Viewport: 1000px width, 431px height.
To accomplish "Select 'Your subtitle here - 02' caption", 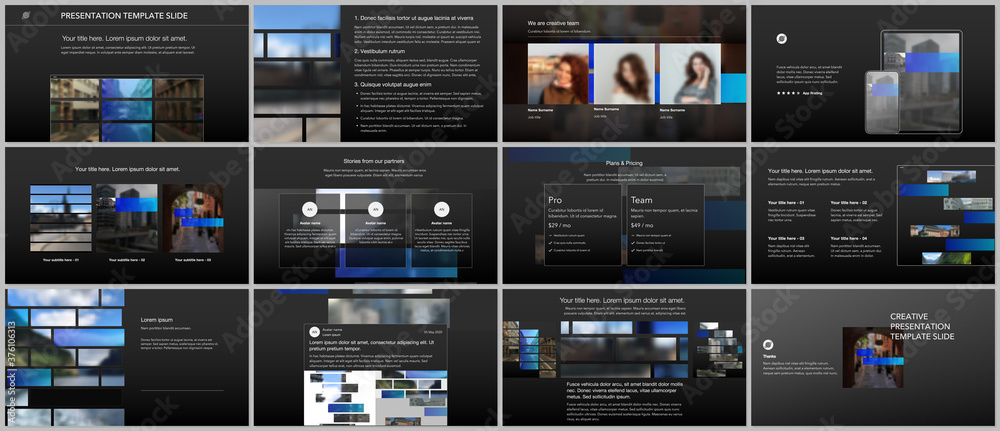I will pyautogui.click(x=127, y=260).
